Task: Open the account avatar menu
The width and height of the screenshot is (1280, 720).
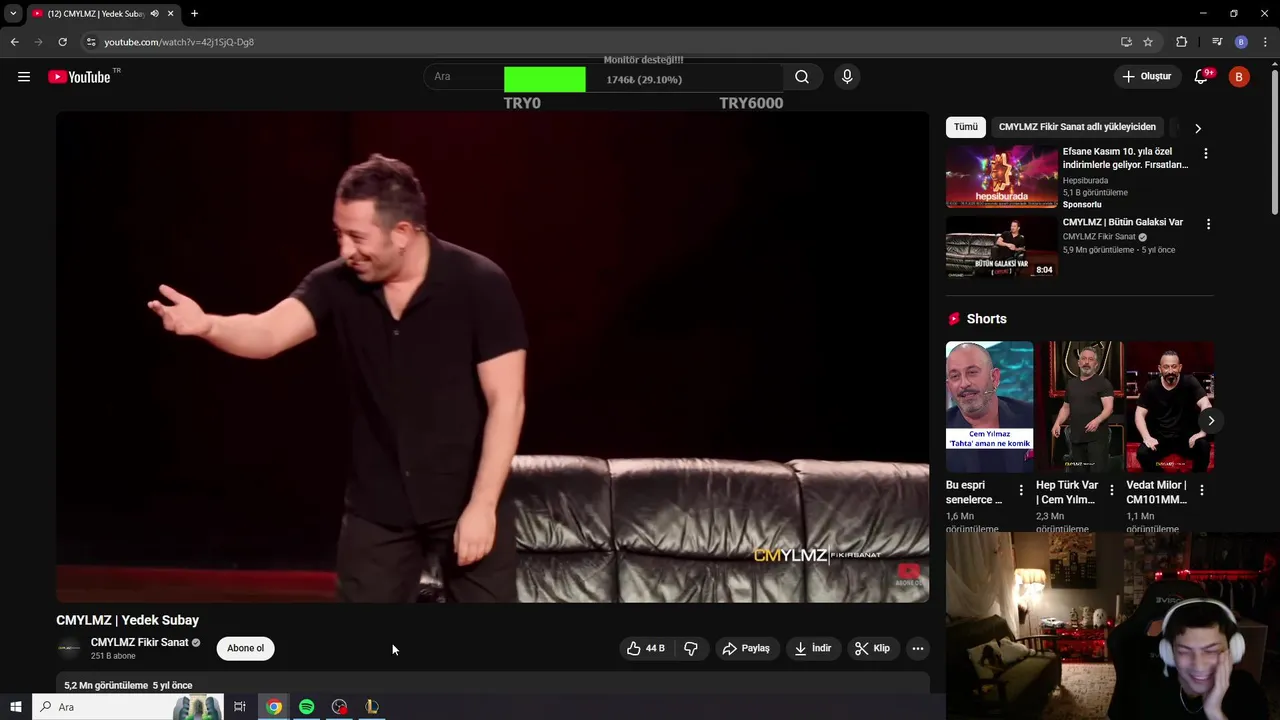Action: pyautogui.click(x=1239, y=77)
